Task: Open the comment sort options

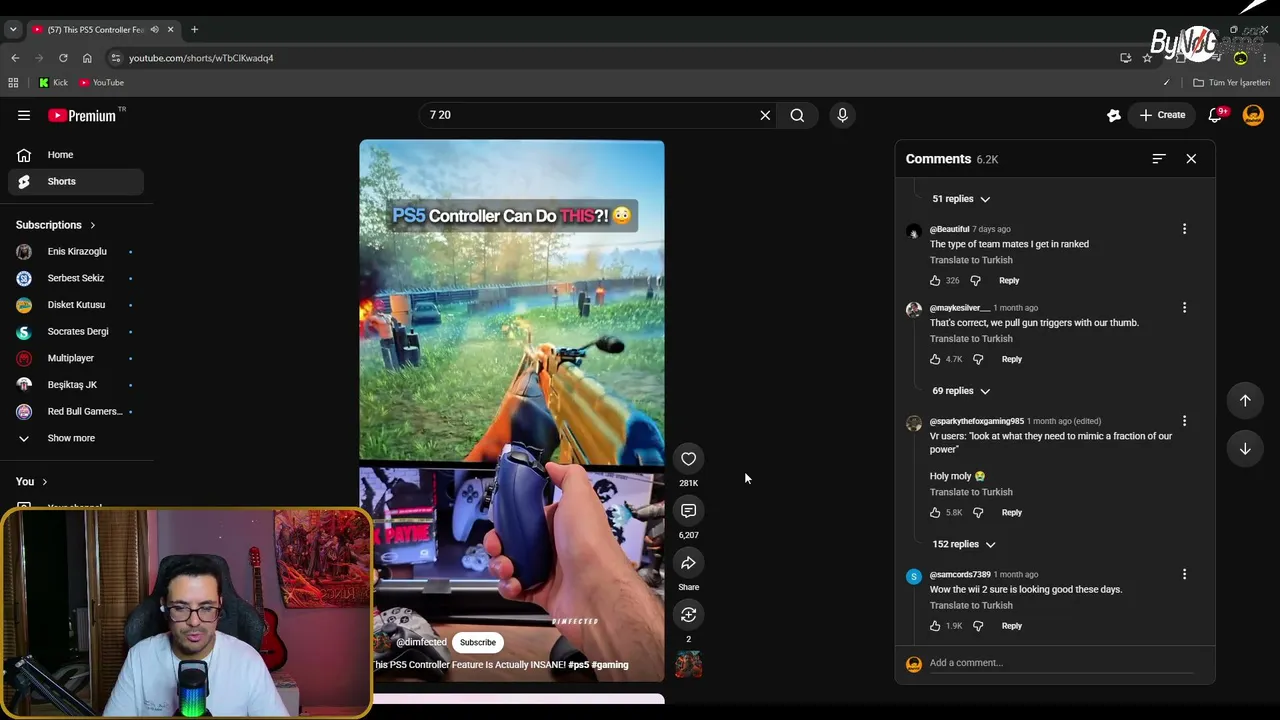Action: 1159,159
